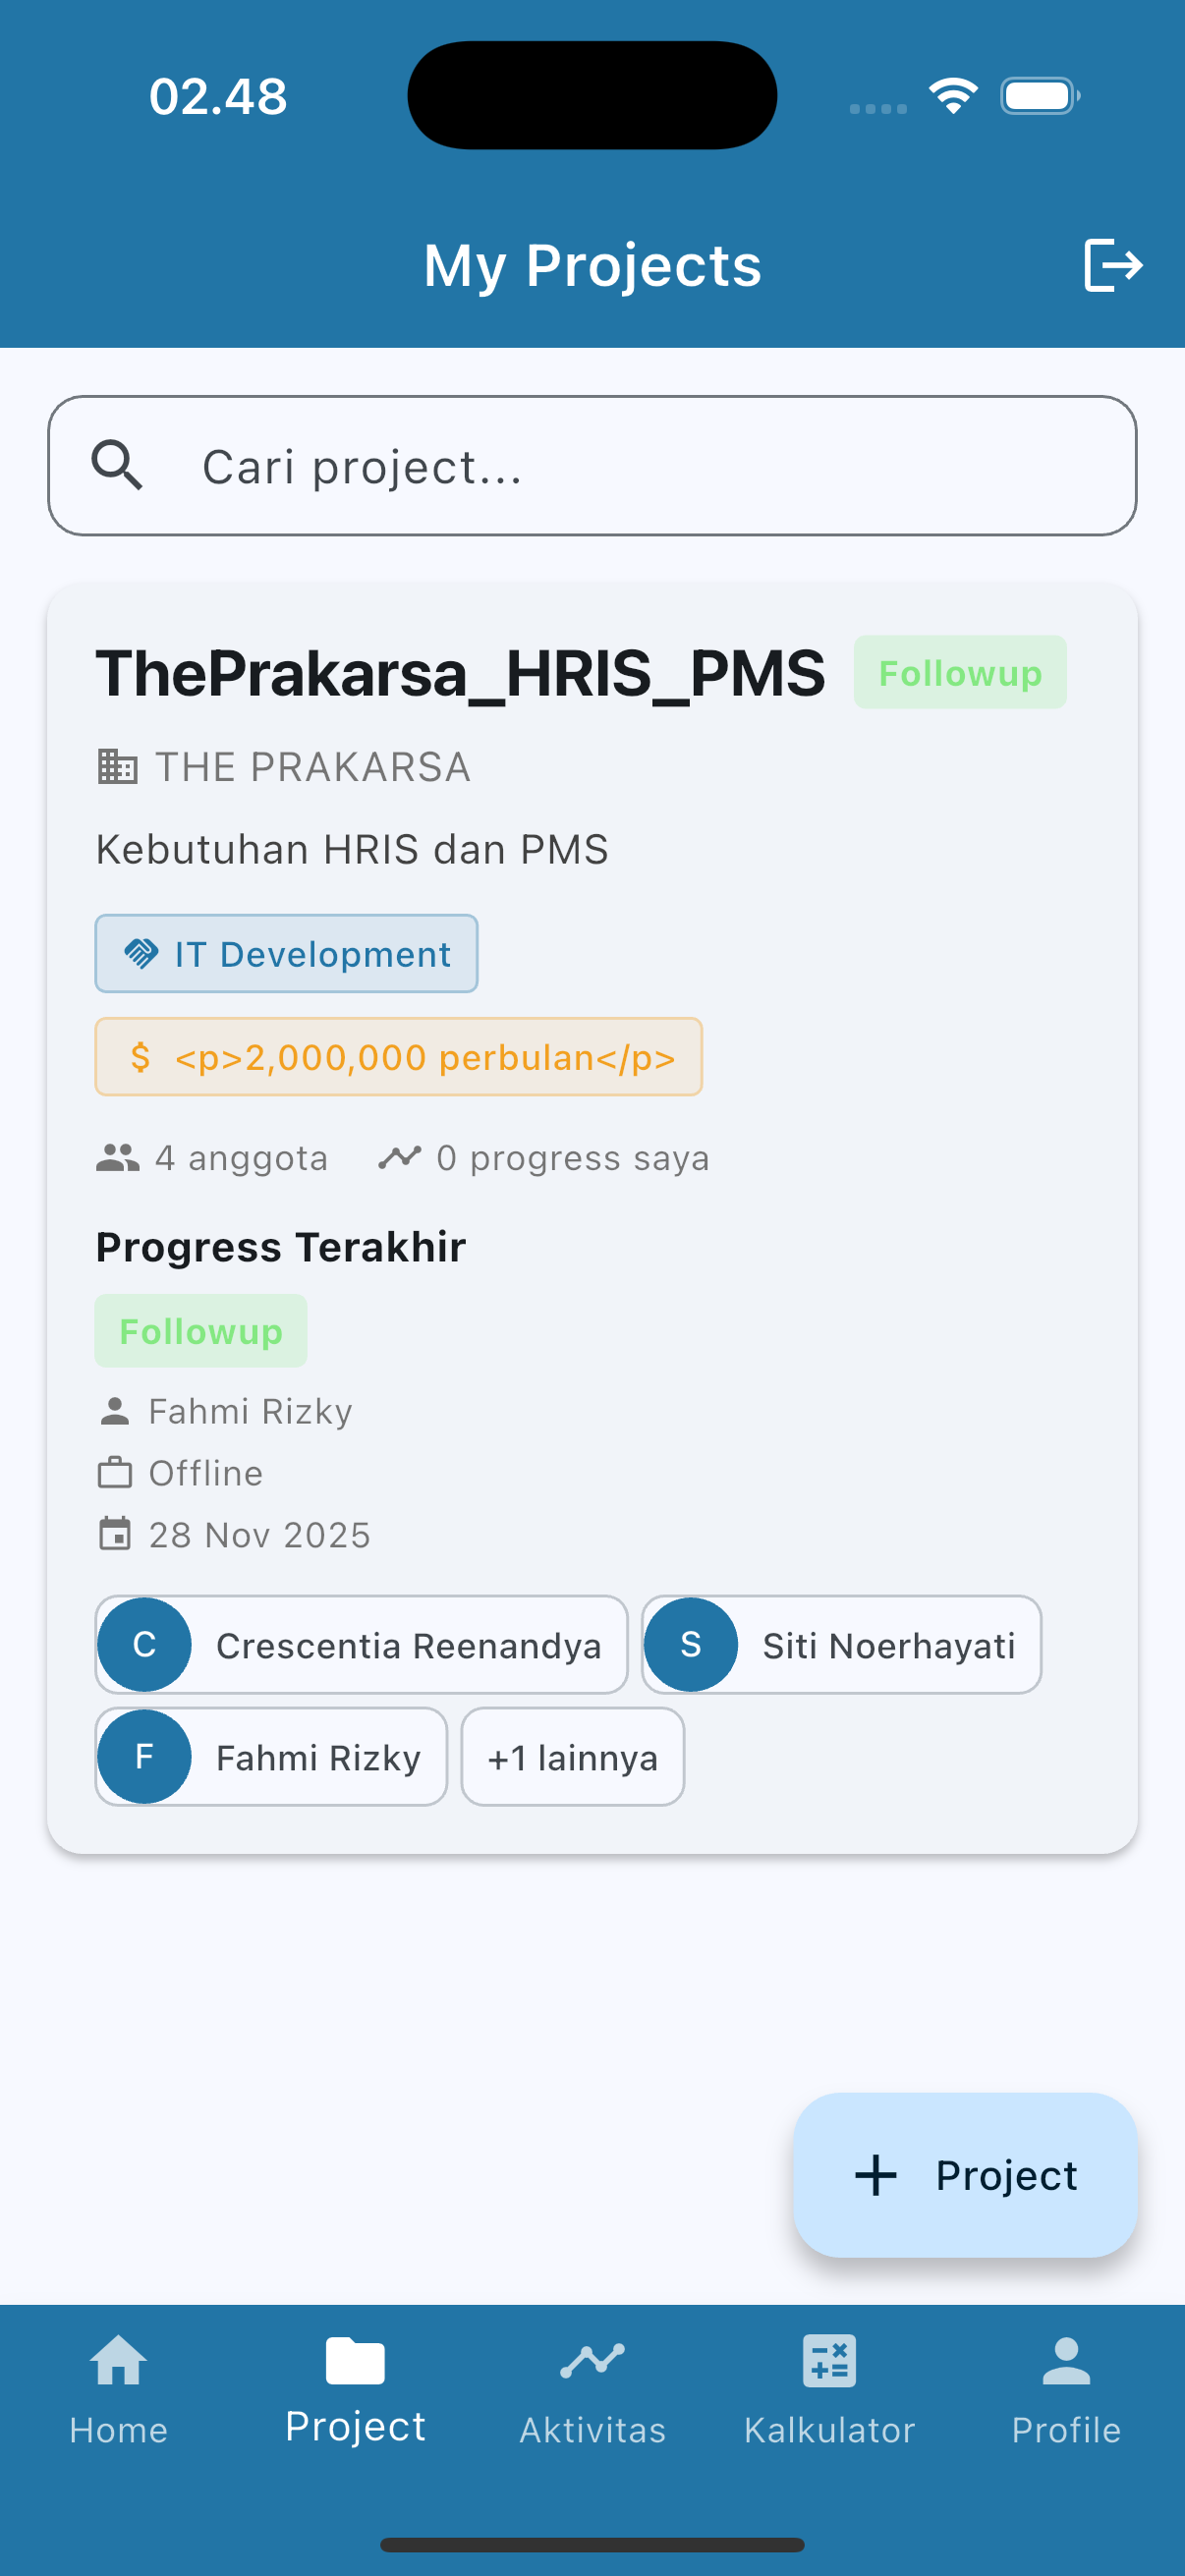The height and width of the screenshot is (2576, 1185).
Task: Tap the search magnifier icon
Action: [117, 466]
